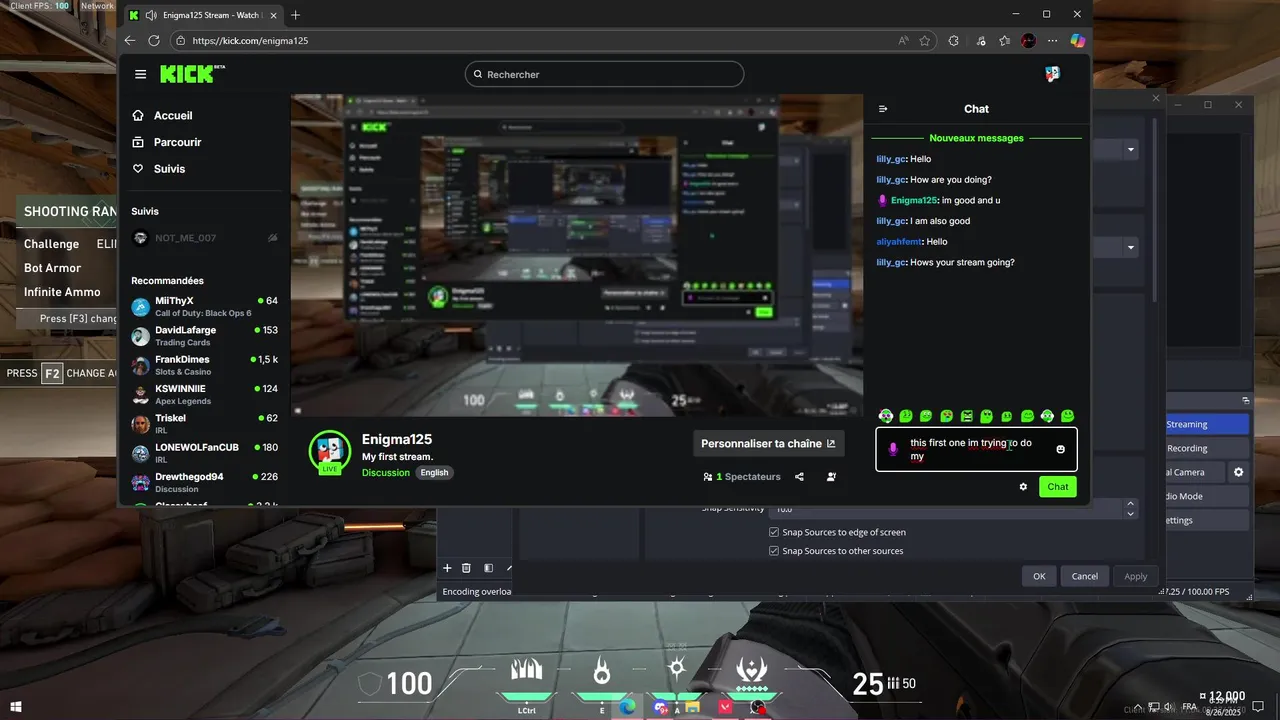
Task: Click the OBS Recording button
Action: [x=1206, y=448]
